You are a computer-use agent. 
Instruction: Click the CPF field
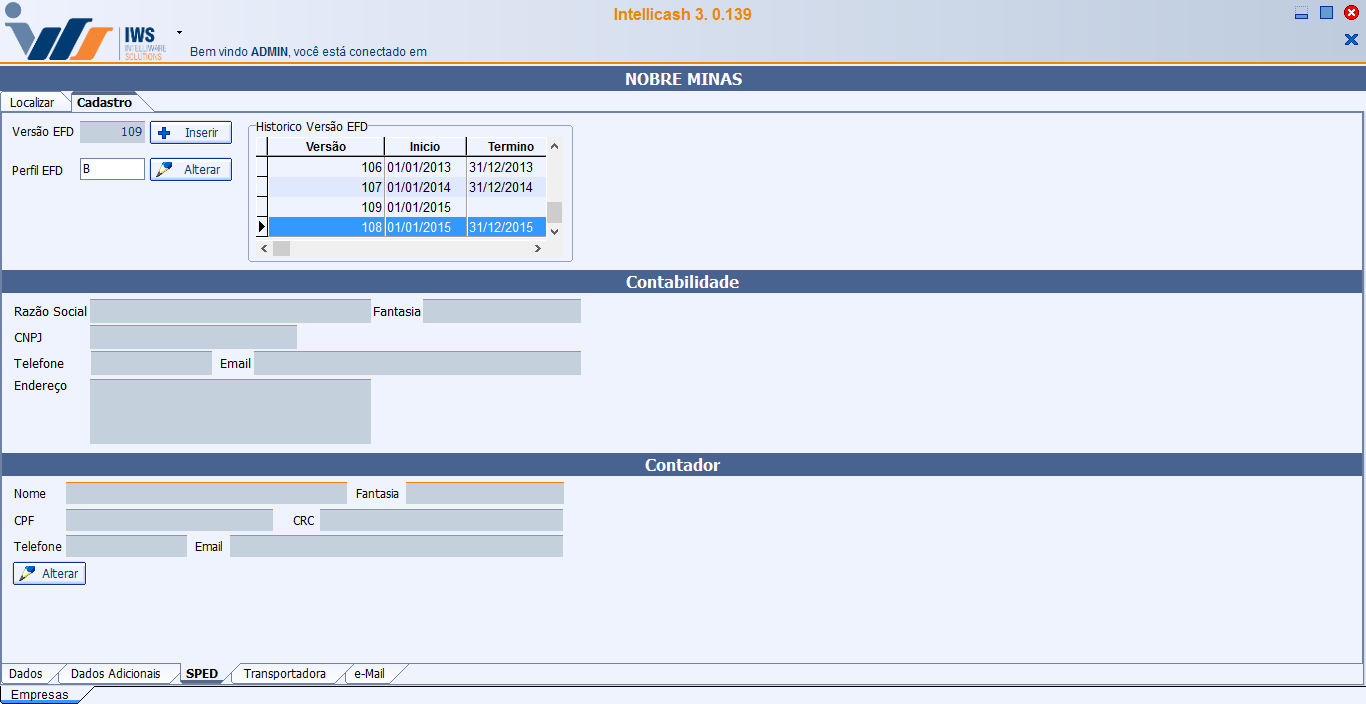tap(169, 520)
